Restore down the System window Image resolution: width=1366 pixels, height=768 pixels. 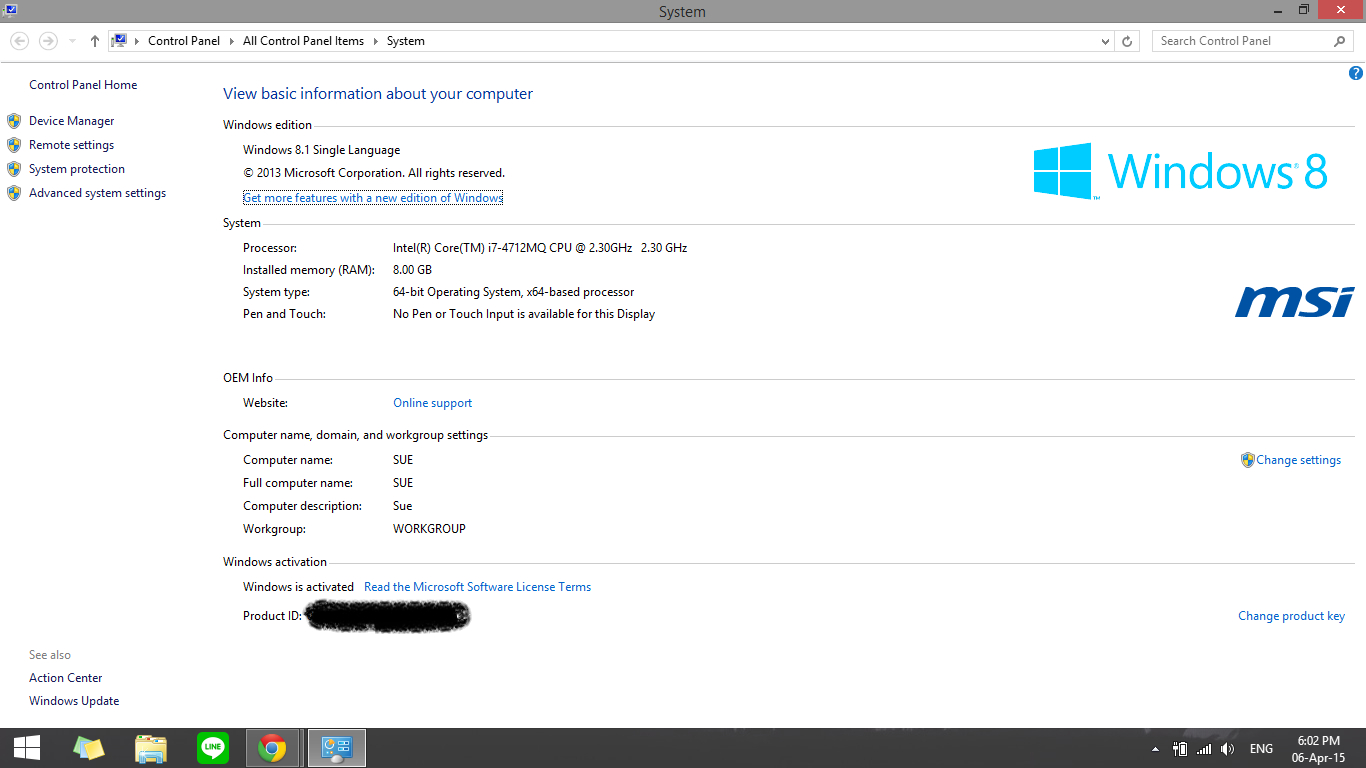point(1303,9)
